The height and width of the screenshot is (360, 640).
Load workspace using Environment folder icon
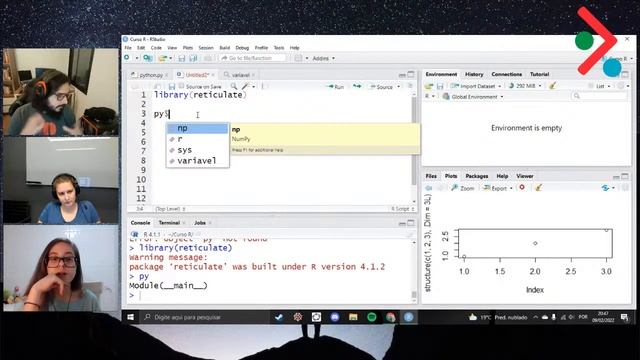[x=429, y=86]
